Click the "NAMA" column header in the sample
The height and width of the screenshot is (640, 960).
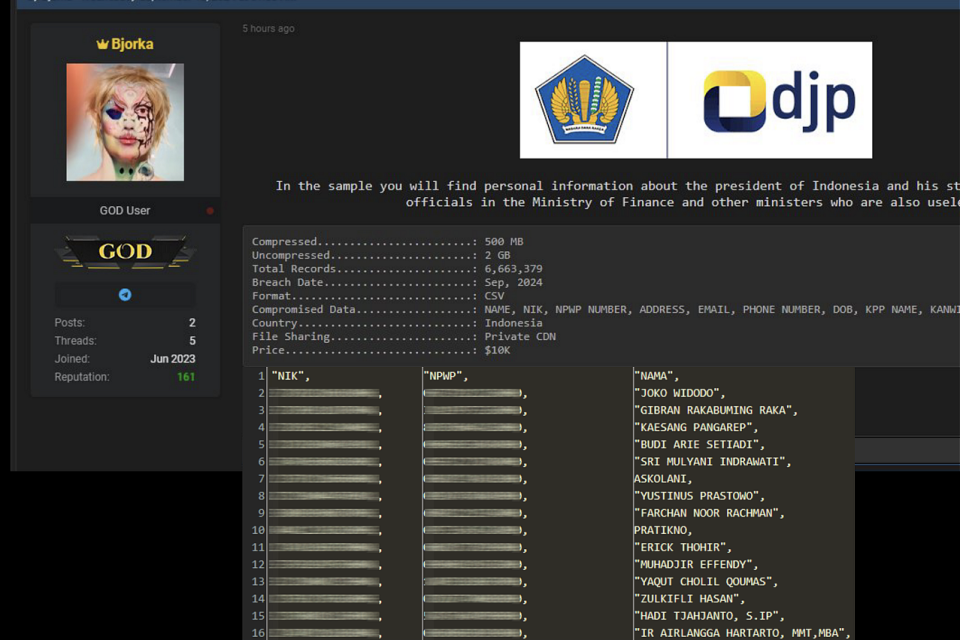(656, 376)
